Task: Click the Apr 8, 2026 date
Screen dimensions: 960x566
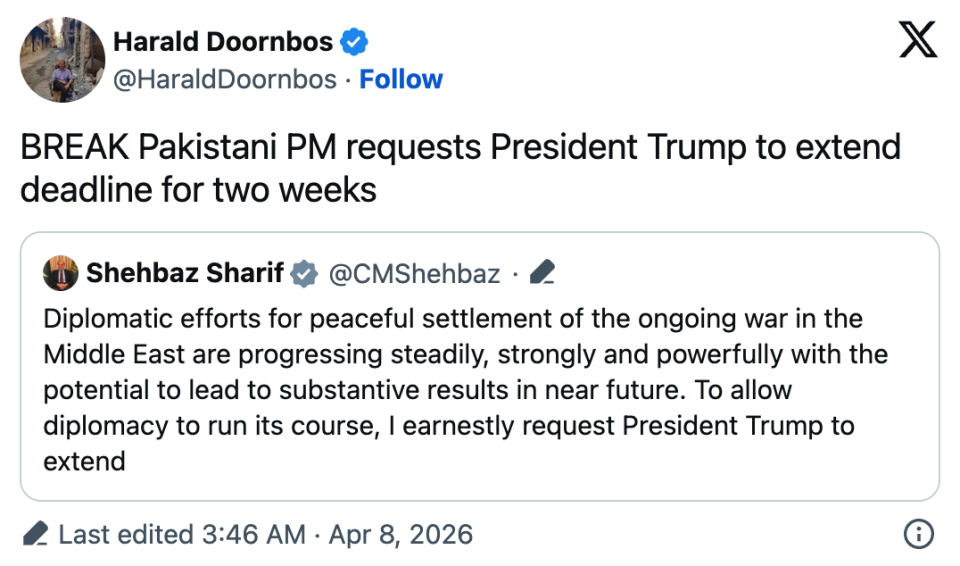Action: pyautogui.click(x=398, y=534)
